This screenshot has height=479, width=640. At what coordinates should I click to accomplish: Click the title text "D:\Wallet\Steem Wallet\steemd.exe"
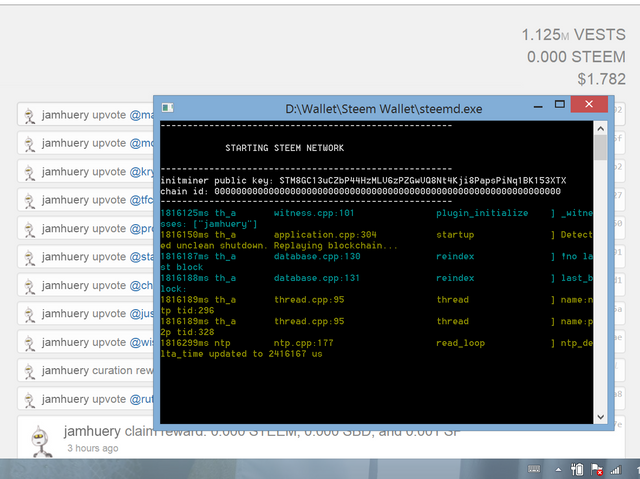[383, 109]
